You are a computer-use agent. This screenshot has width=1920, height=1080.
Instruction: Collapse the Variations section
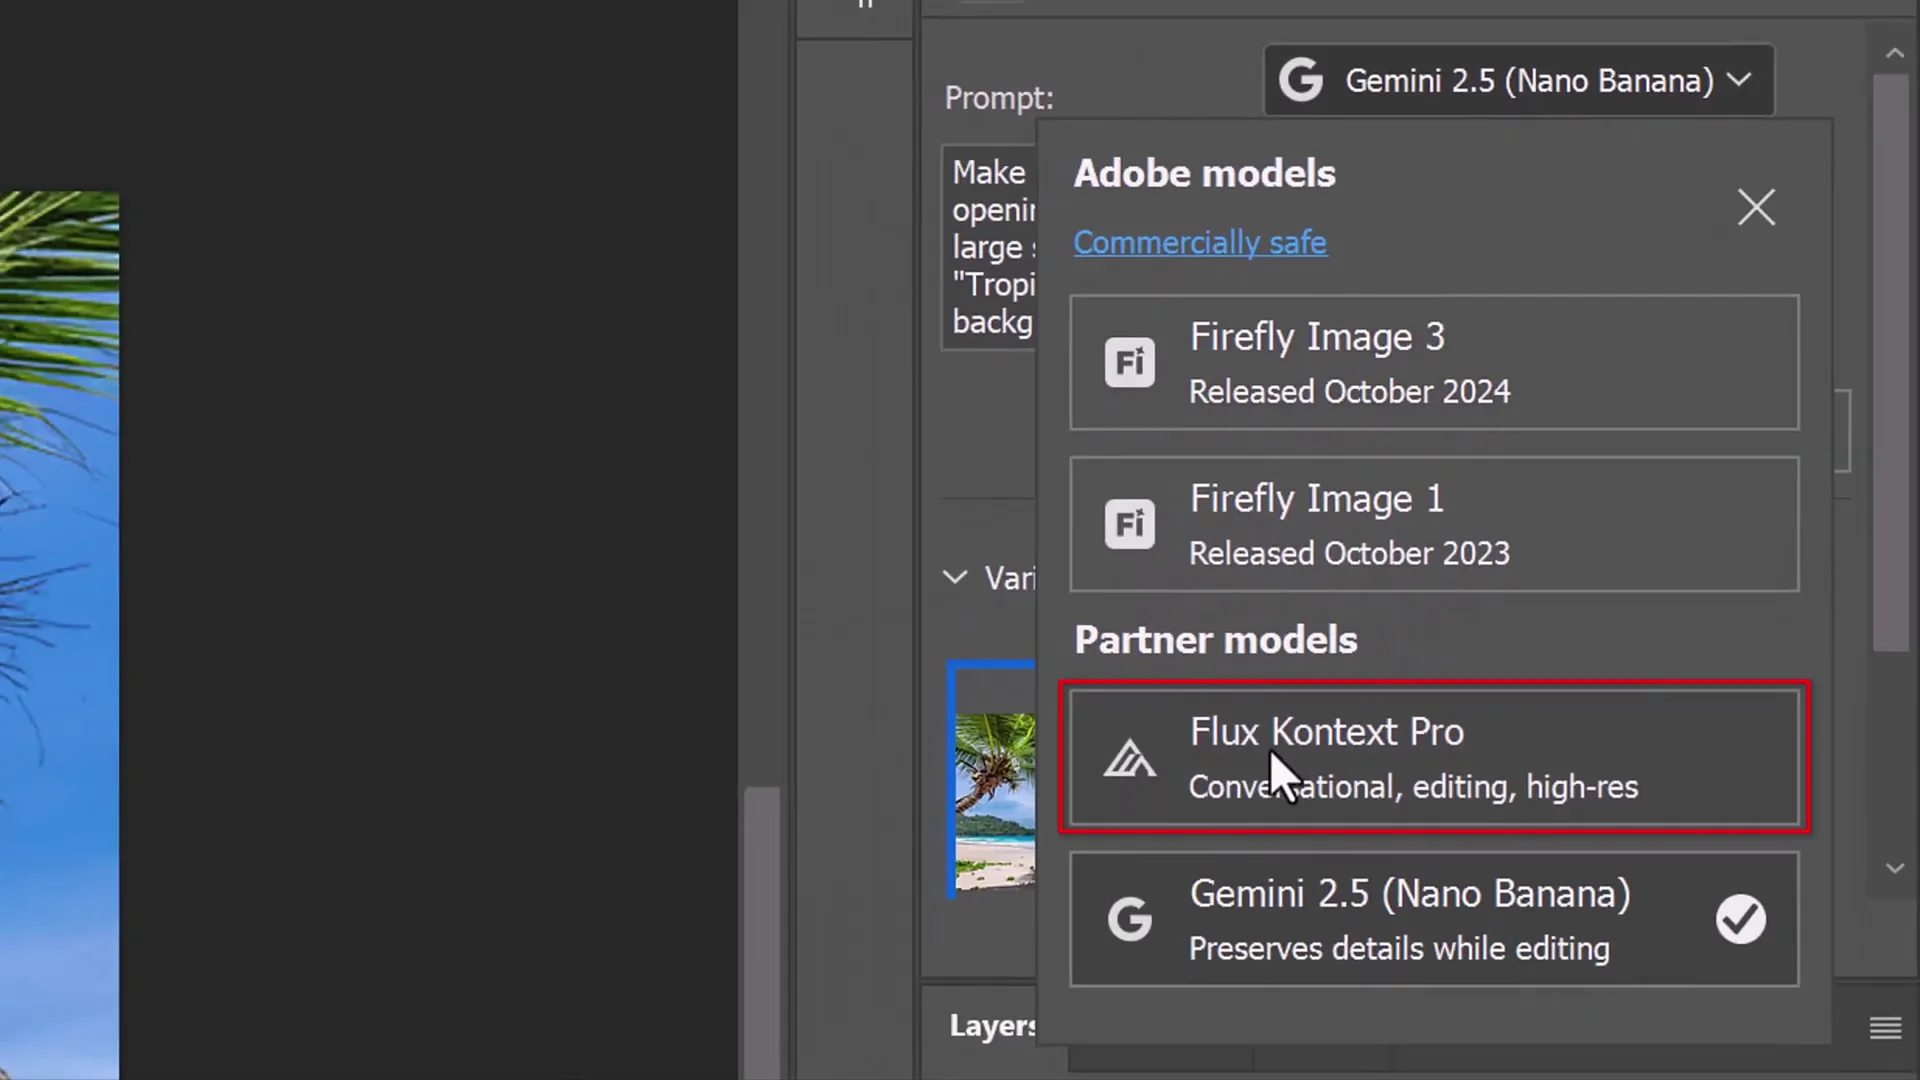955,577
